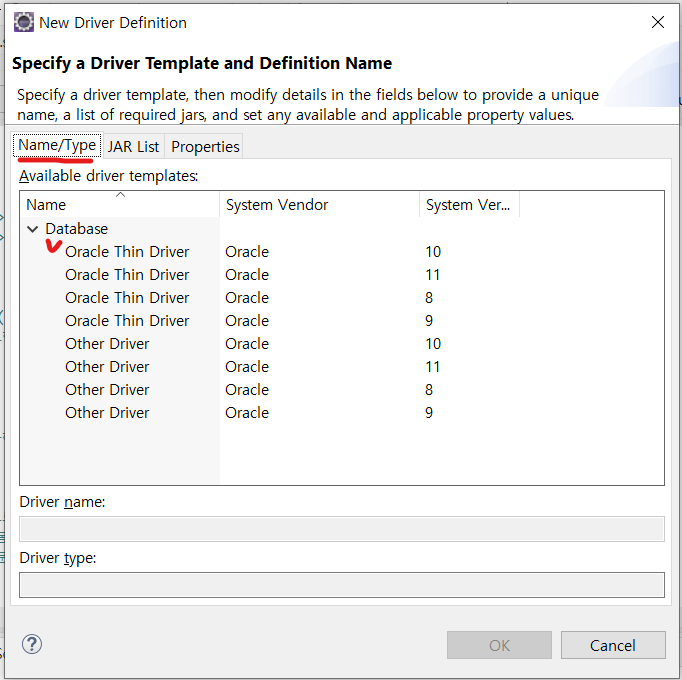Select Other Driver version 11
Viewport: 682px width, 680px height.
(107, 367)
